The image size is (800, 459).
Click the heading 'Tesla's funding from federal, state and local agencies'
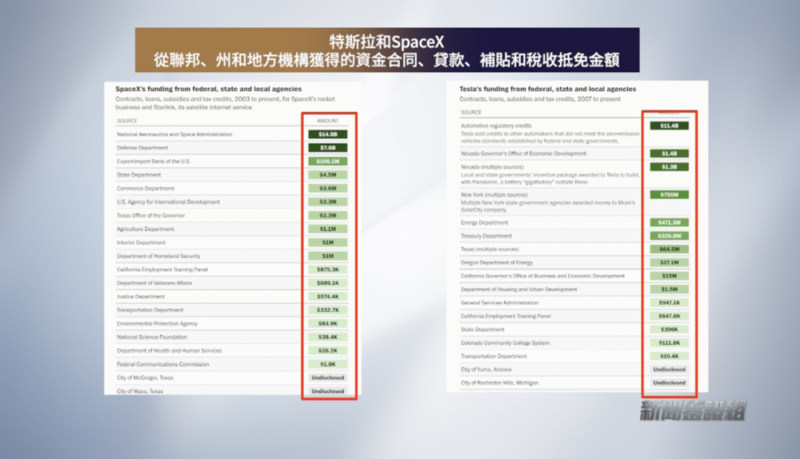point(547,89)
